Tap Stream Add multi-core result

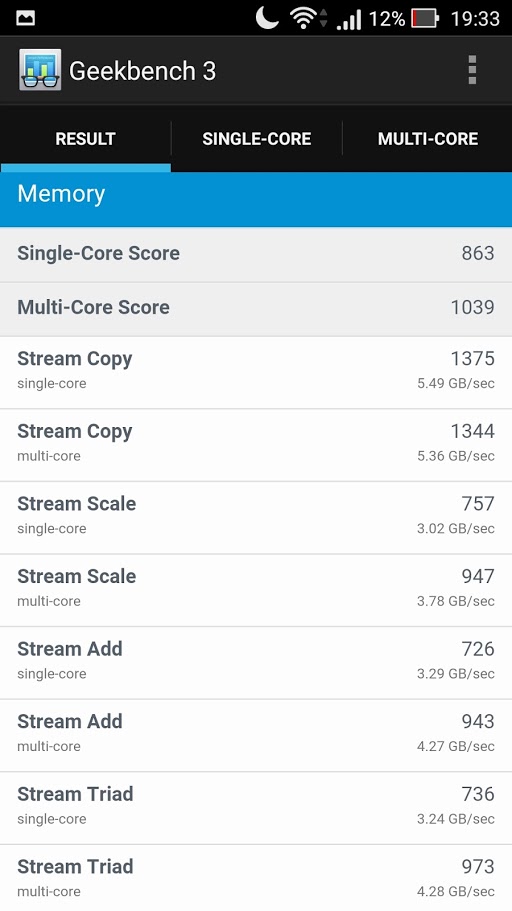tap(256, 735)
